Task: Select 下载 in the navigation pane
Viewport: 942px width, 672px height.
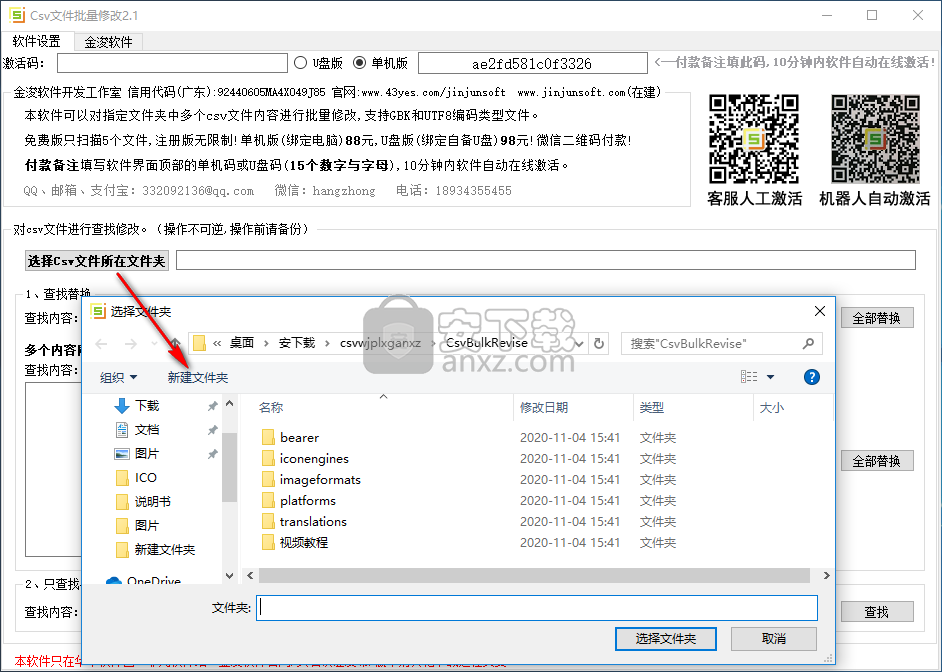Action: 147,406
